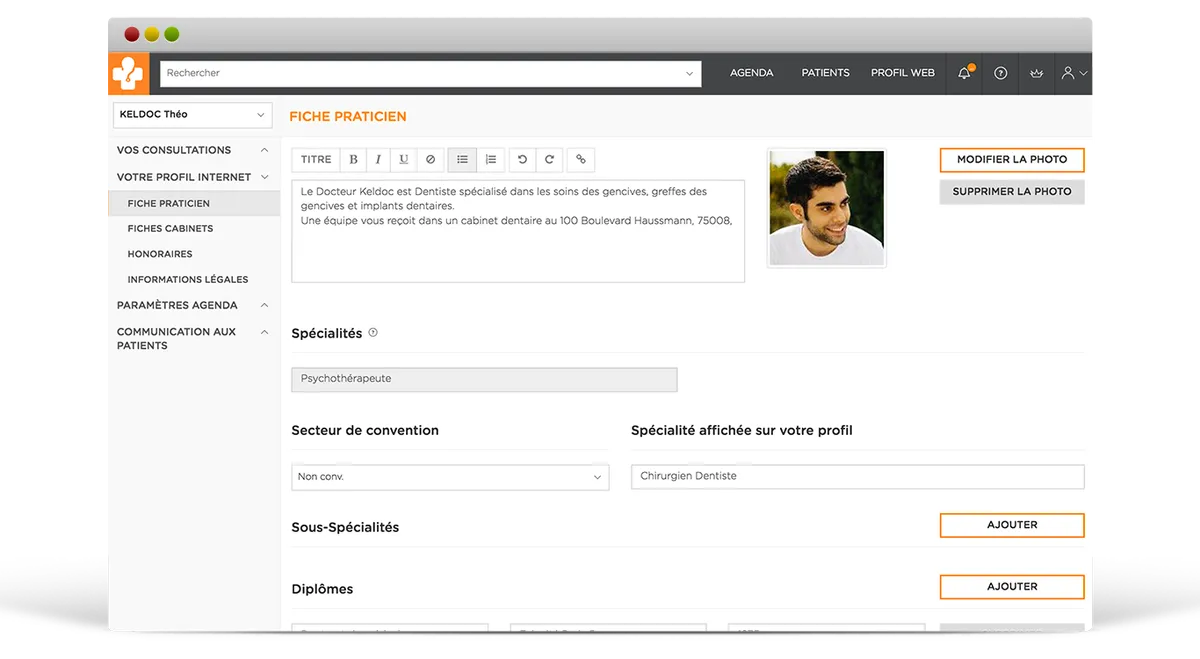Click into the practitioner description text area
This screenshot has width=1200, height=659.
[x=518, y=231]
